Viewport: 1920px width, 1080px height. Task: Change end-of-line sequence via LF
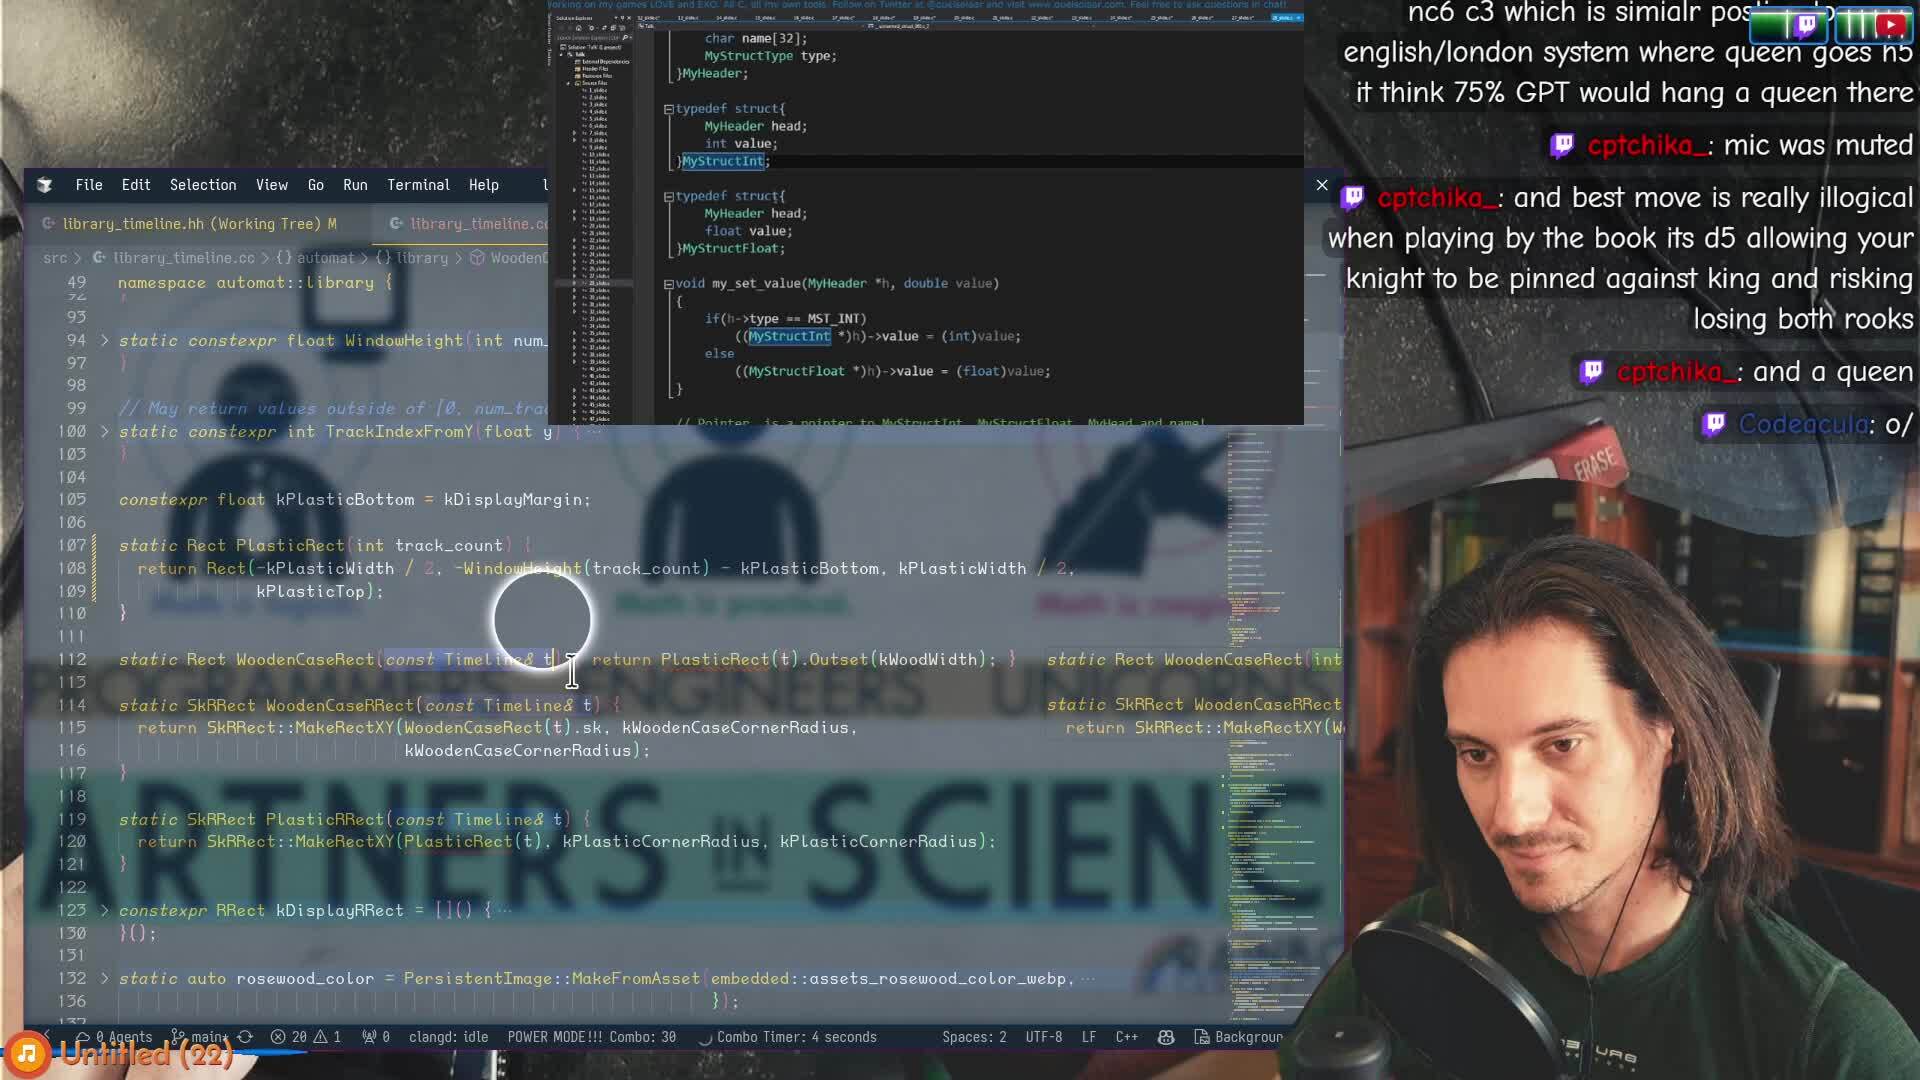[x=1088, y=1037]
